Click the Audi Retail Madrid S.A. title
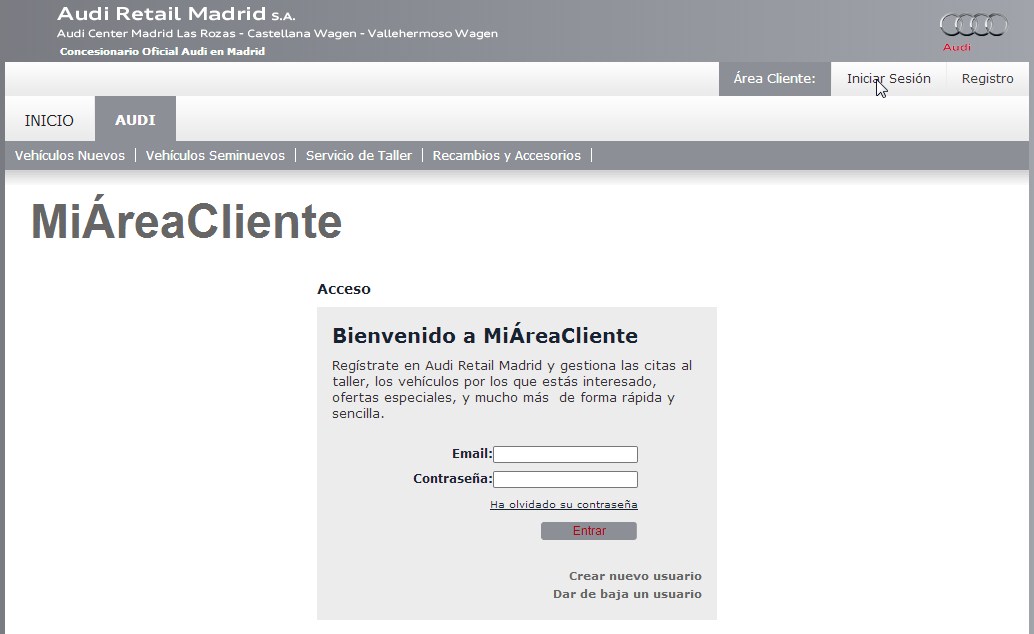 tap(176, 14)
